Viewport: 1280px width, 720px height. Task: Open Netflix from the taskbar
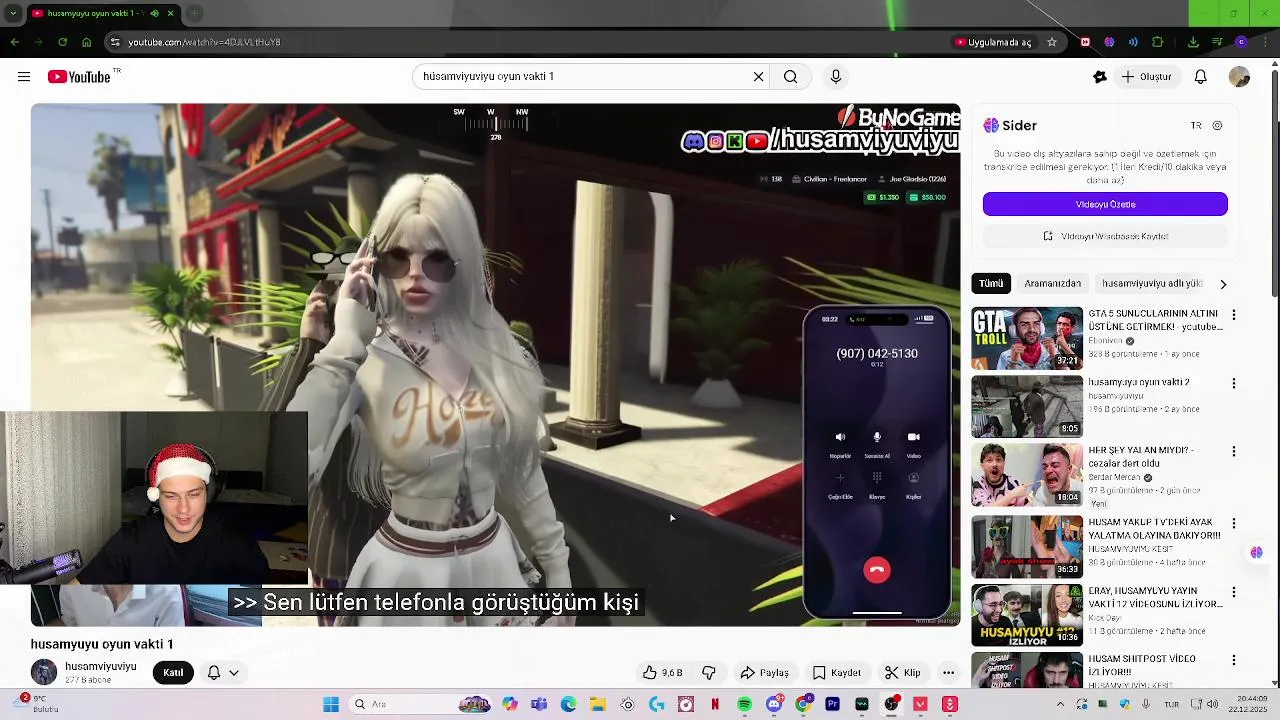(x=715, y=704)
